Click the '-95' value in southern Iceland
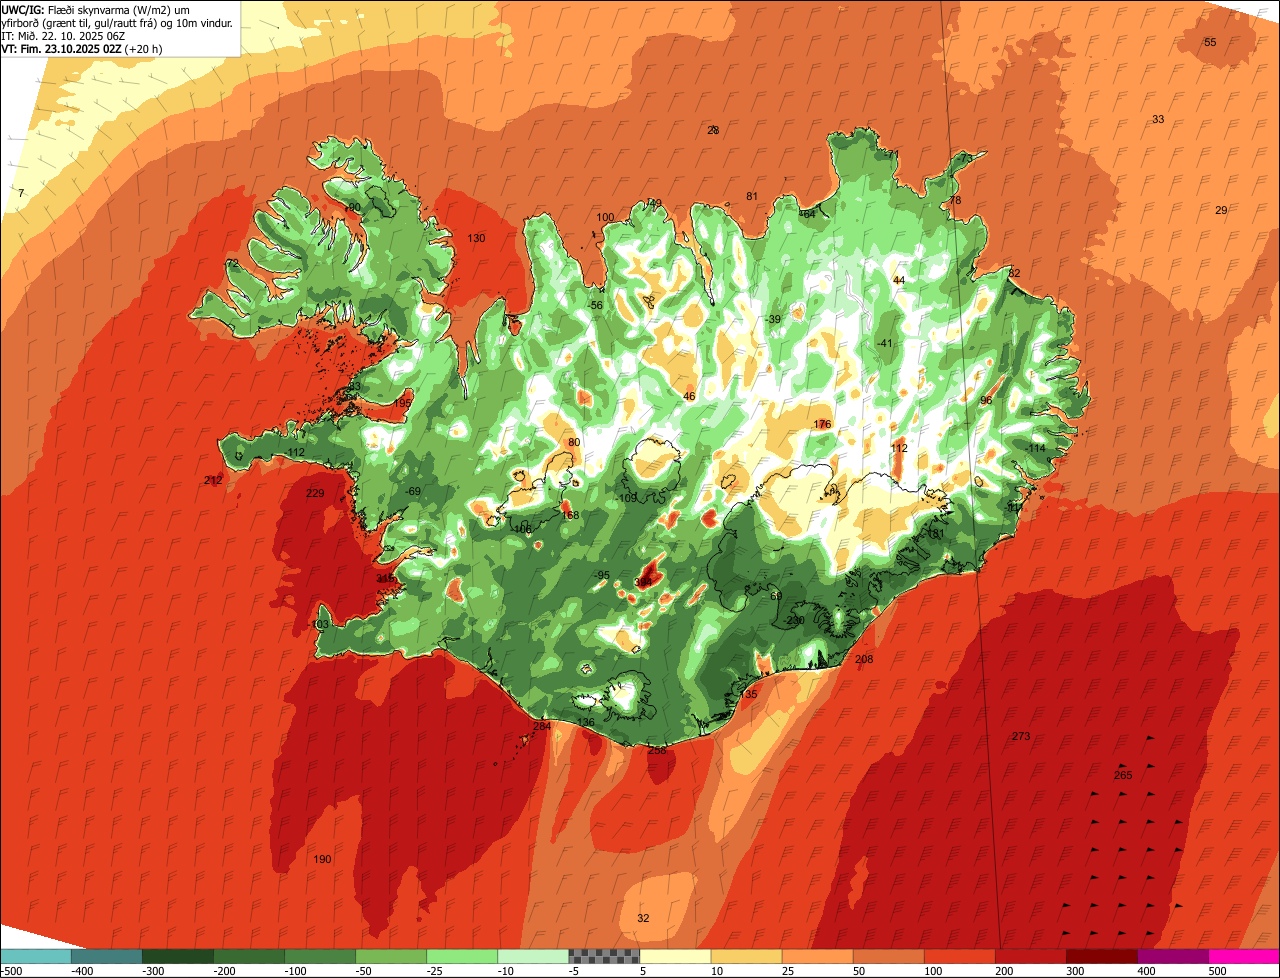 coord(602,575)
